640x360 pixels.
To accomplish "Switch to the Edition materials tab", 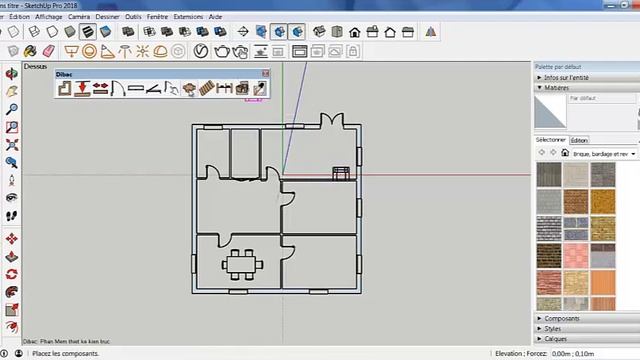I will [x=579, y=140].
